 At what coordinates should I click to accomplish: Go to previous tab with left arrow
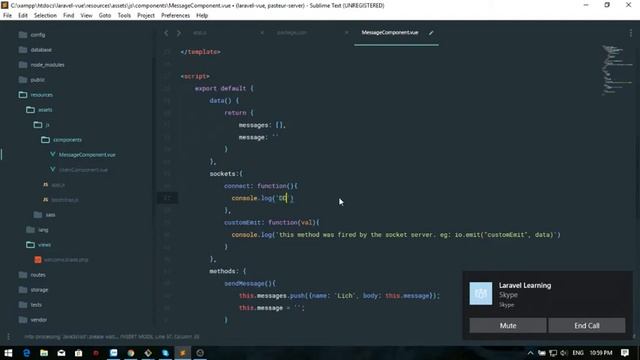tap(166, 33)
